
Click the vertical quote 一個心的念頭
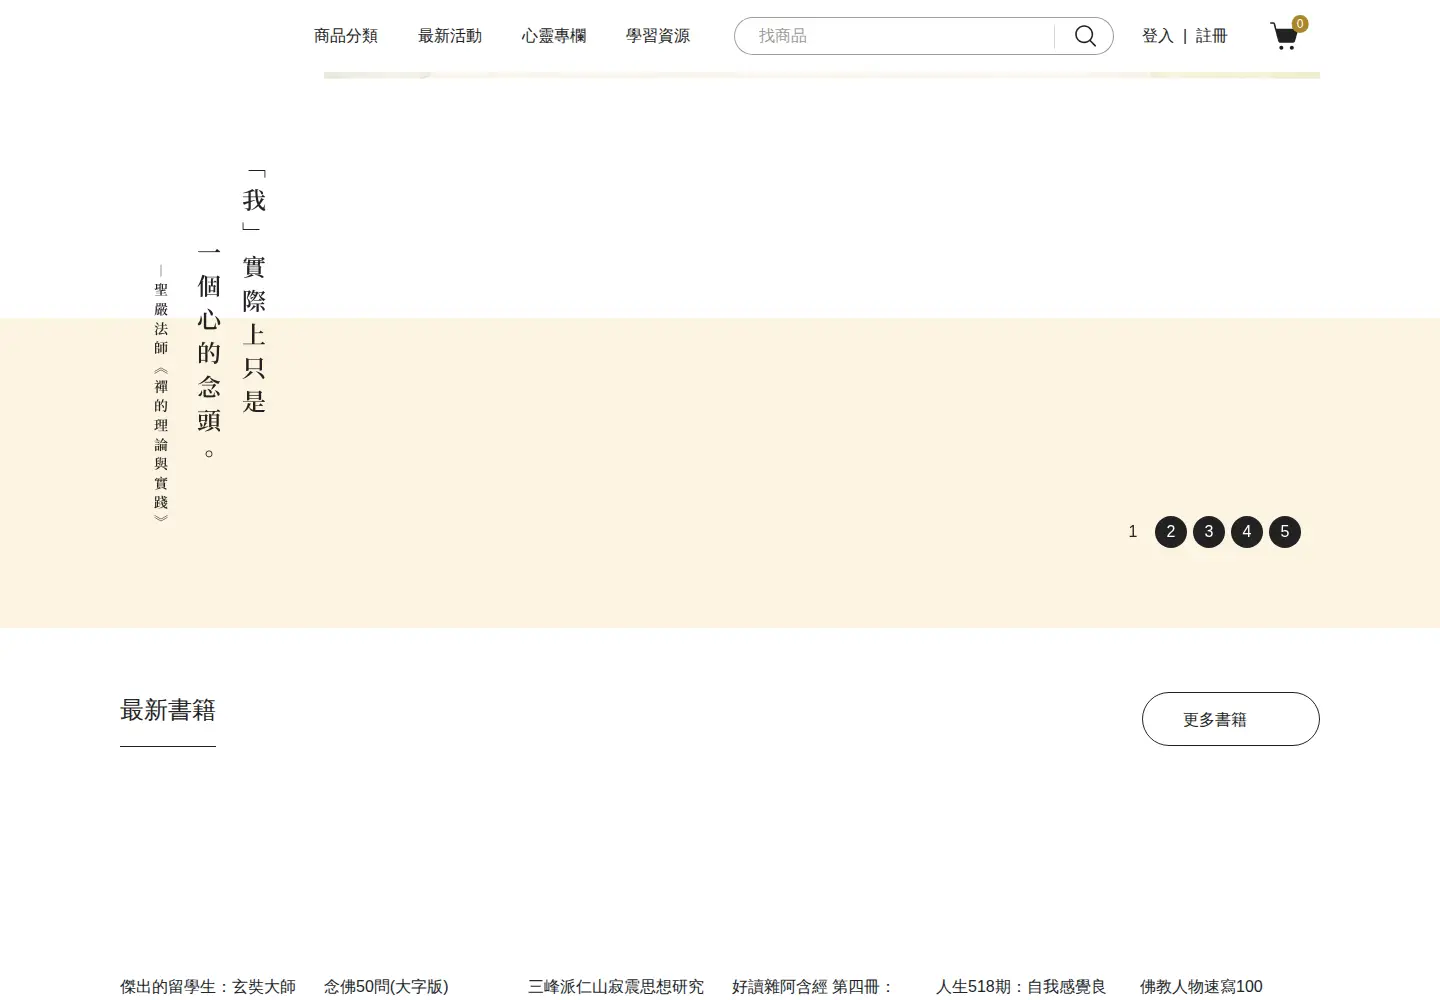[209, 352]
